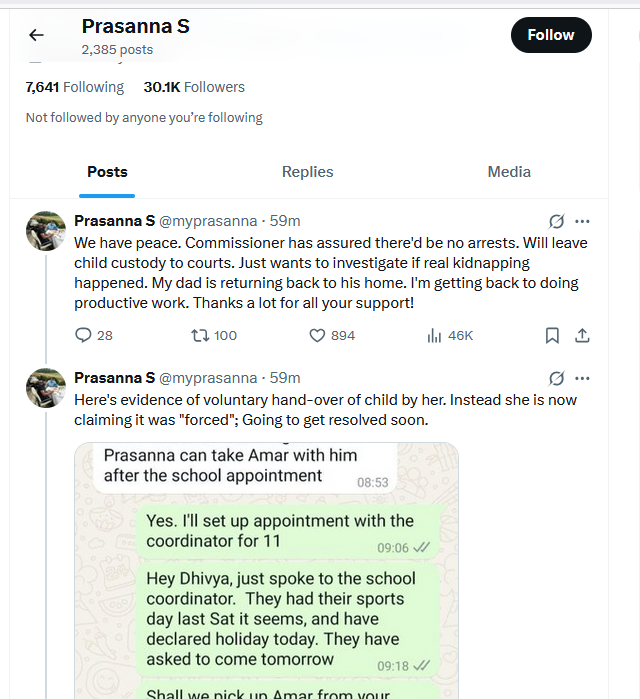Open Prasanna S avatar on first post

45,231
